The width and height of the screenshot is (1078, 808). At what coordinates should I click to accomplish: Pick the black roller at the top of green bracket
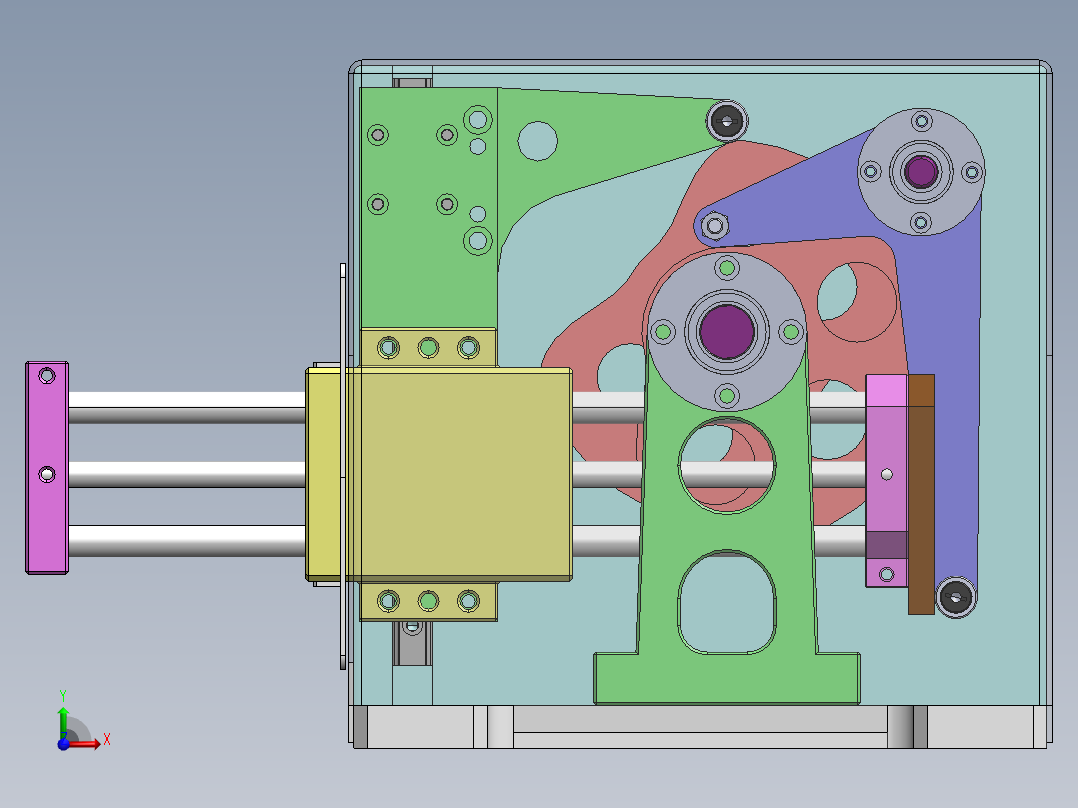tap(727, 121)
